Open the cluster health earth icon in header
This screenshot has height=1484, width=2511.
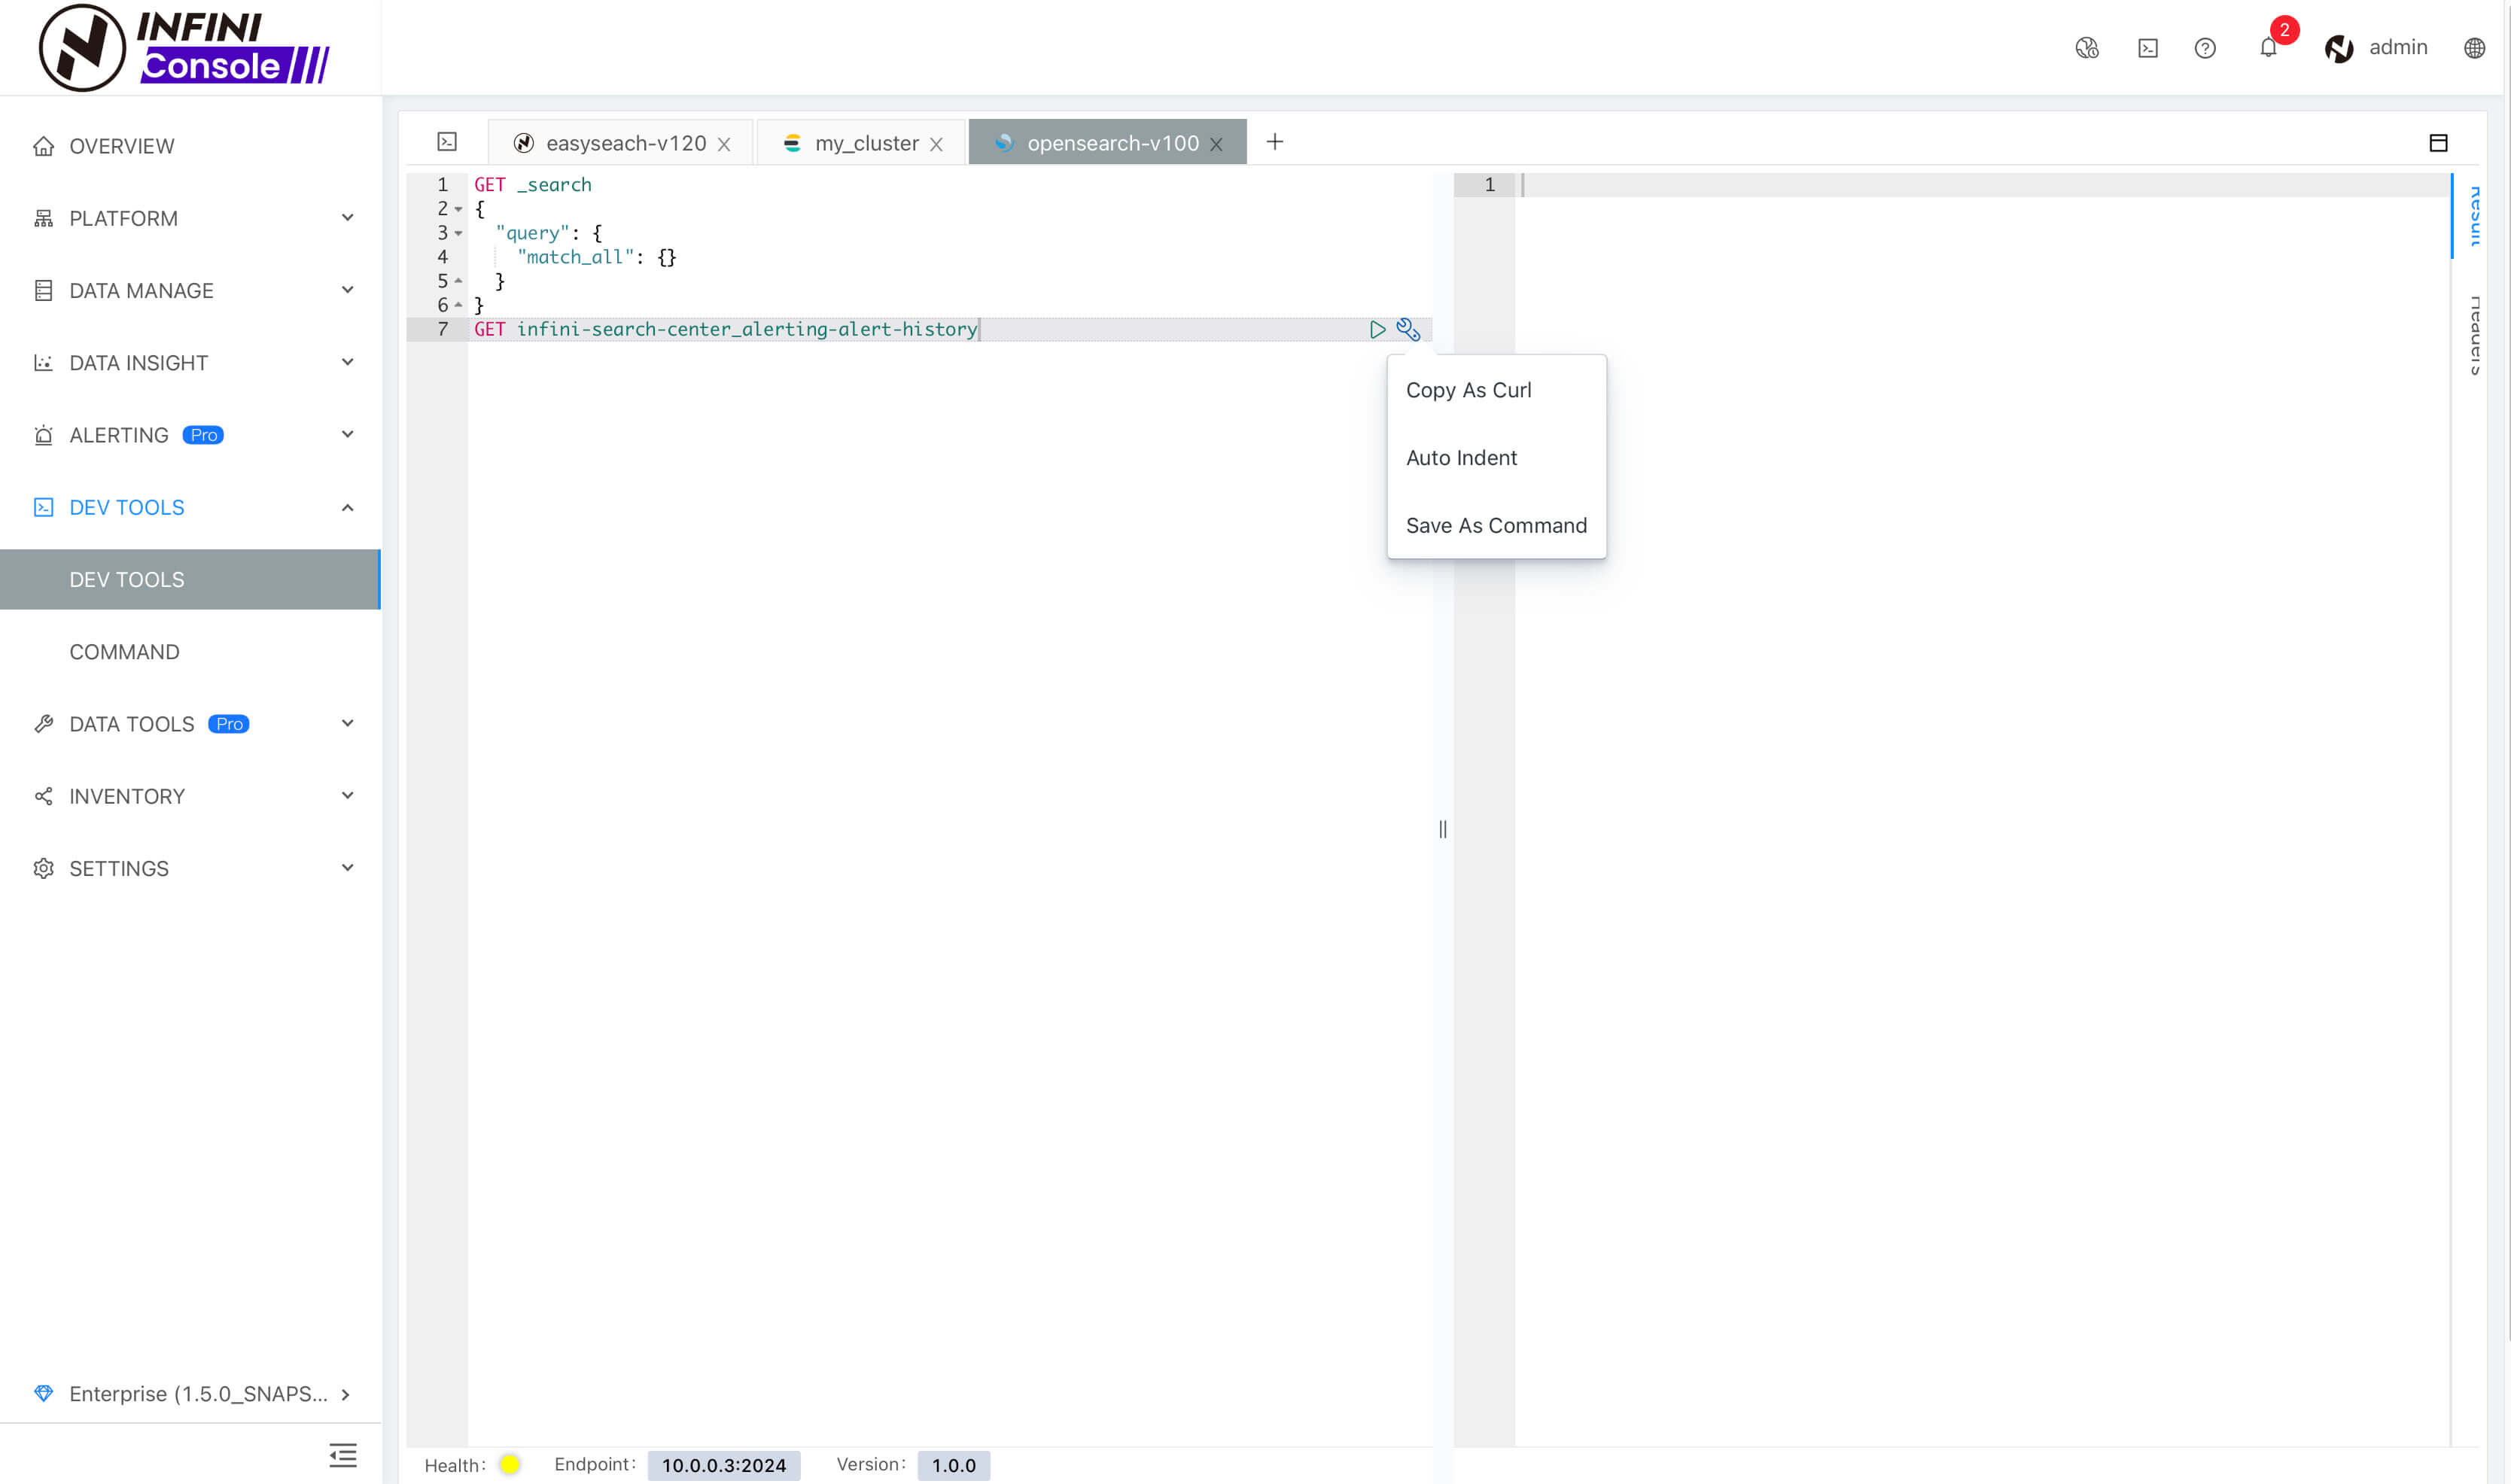point(2087,48)
